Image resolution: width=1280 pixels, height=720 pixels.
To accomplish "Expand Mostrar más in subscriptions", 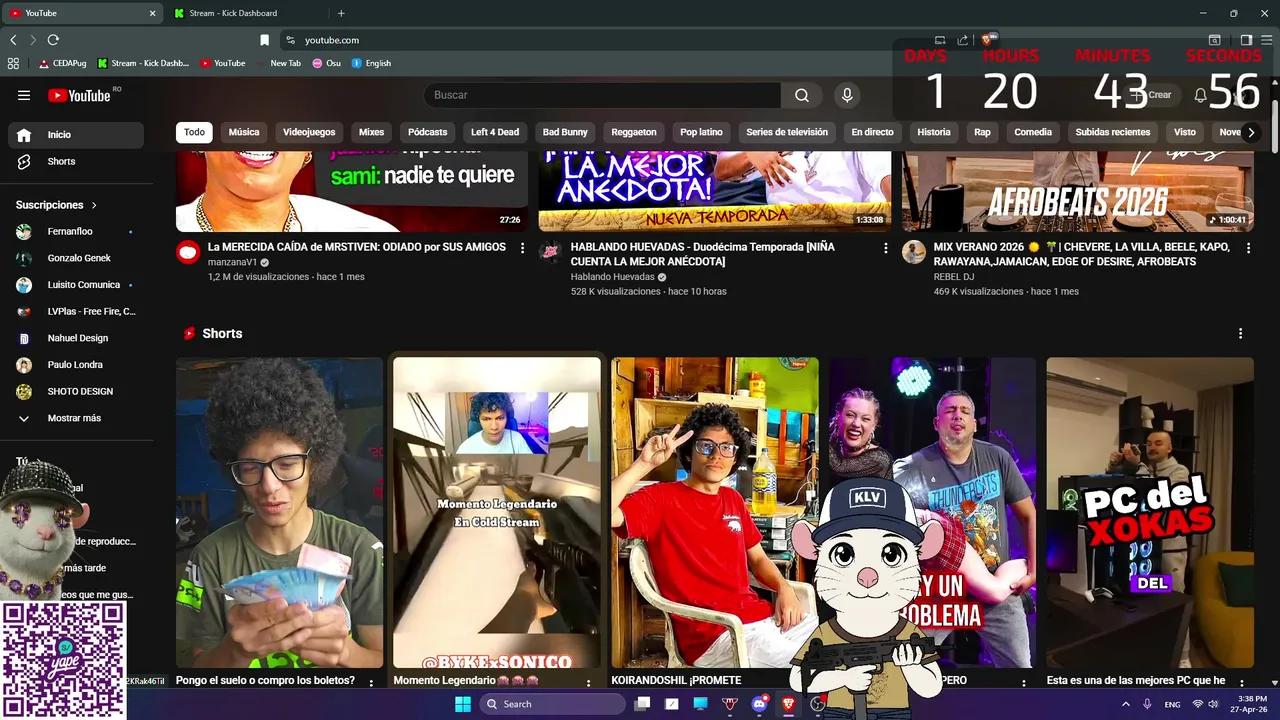I will click(76, 418).
